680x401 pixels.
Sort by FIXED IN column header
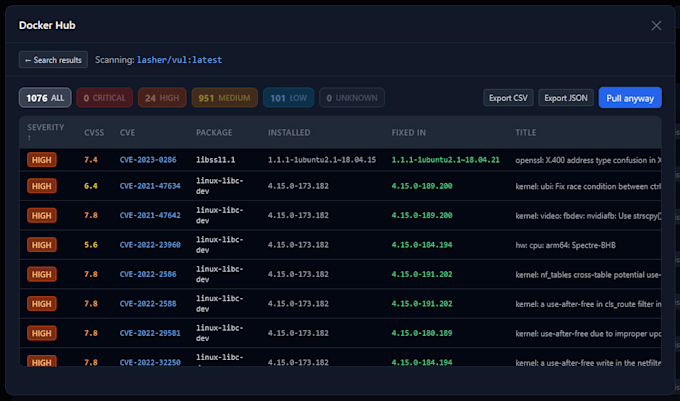409,133
